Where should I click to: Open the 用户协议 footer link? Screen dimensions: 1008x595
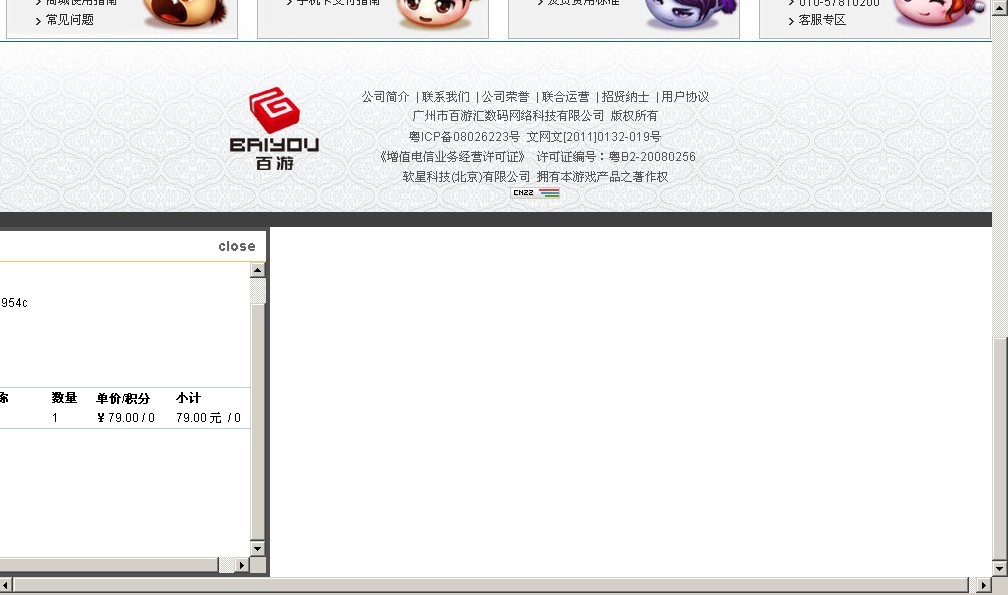pyautogui.click(x=685, y=97)
